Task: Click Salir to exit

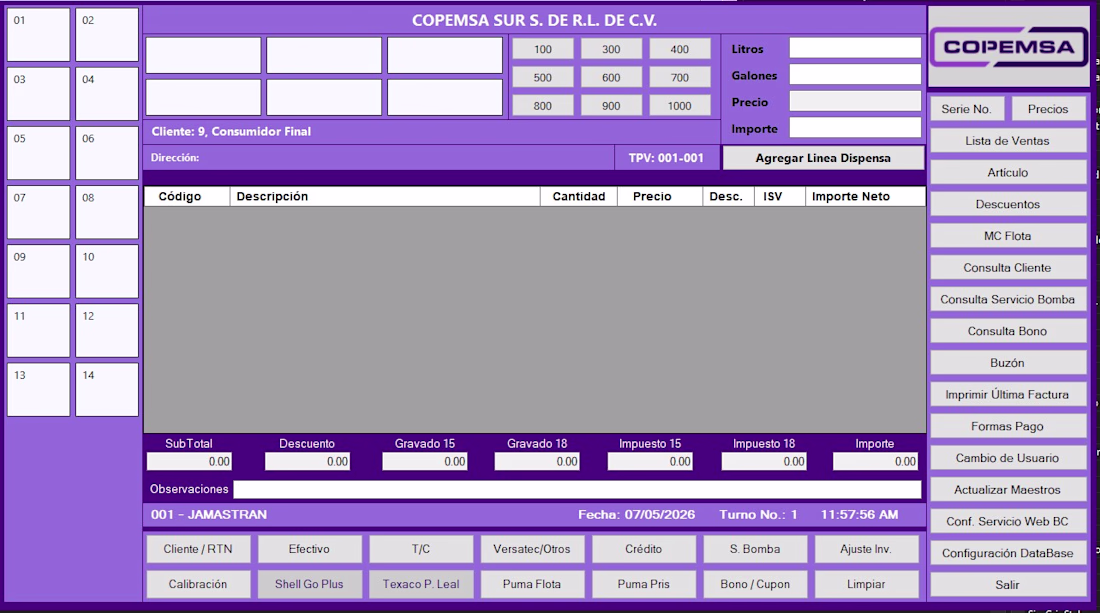Action: click(1007, 585)
